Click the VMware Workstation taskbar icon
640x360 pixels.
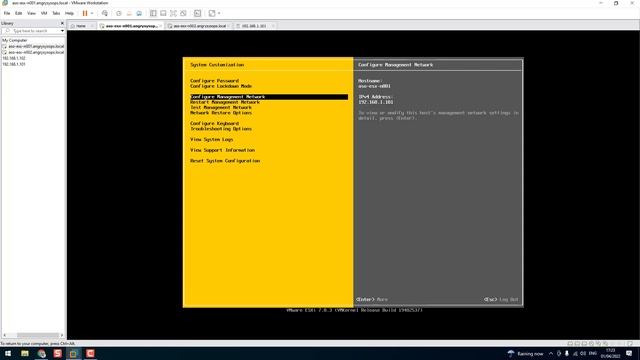pos(73,353)
